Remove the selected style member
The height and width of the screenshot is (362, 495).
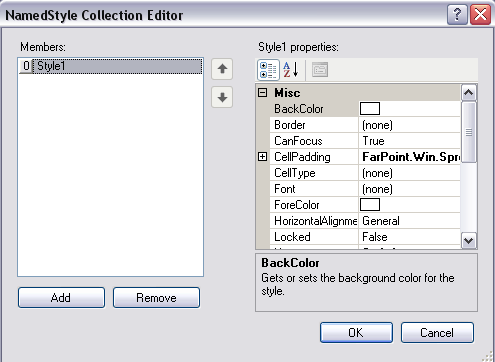coord(156,297)
